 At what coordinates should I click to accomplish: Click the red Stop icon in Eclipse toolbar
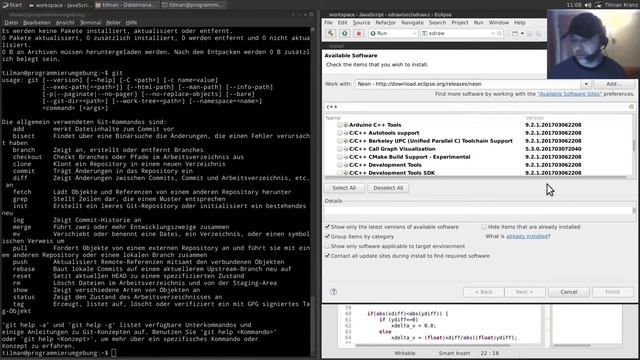[x=359, y=33]
